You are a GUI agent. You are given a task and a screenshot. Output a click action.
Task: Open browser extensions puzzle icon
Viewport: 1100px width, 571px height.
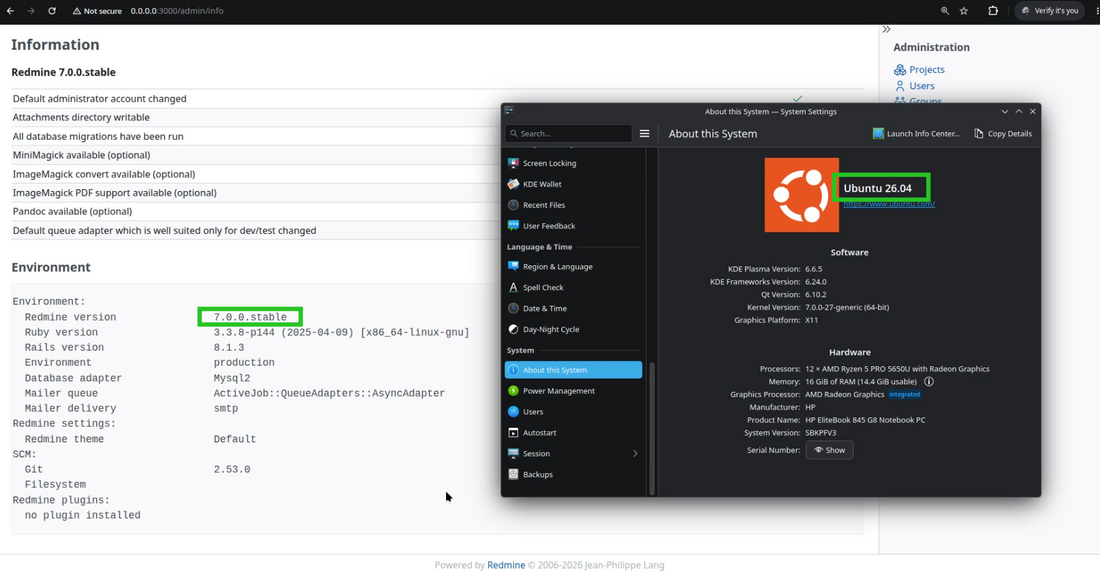(x=993, y=11)
